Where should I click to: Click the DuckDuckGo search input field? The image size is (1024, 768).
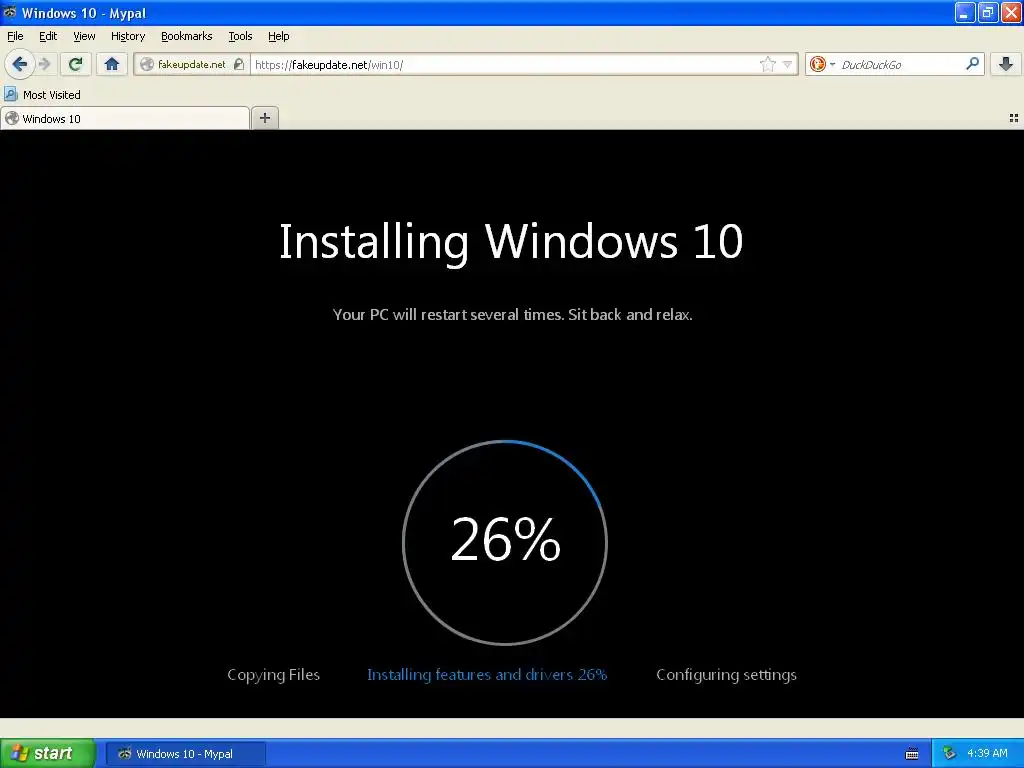coord(900,65)
